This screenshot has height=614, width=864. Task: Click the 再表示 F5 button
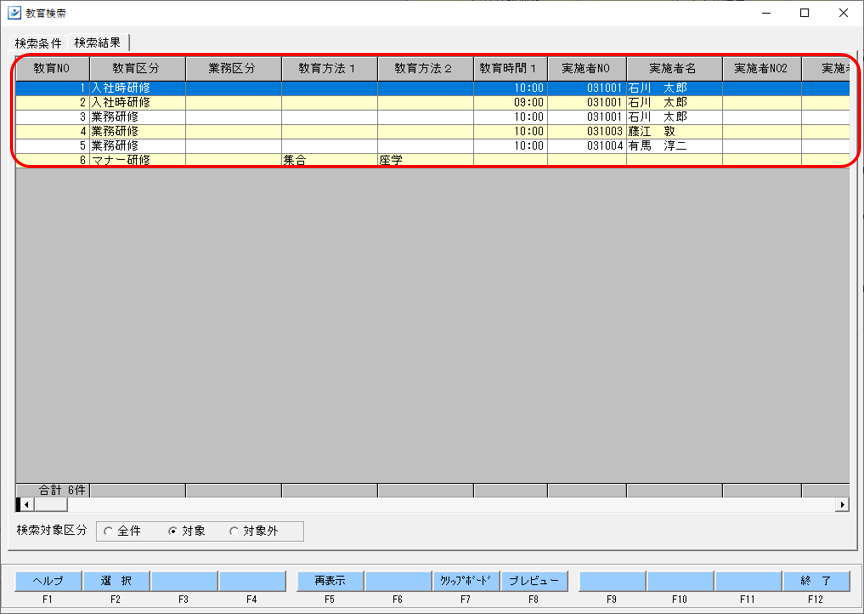pos(330,581)
